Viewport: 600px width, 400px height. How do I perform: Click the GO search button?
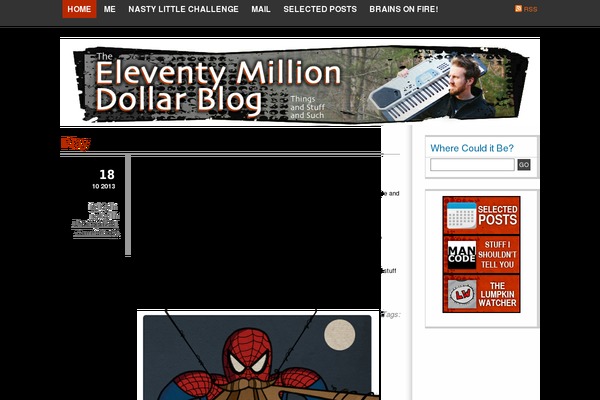point(524,165)
